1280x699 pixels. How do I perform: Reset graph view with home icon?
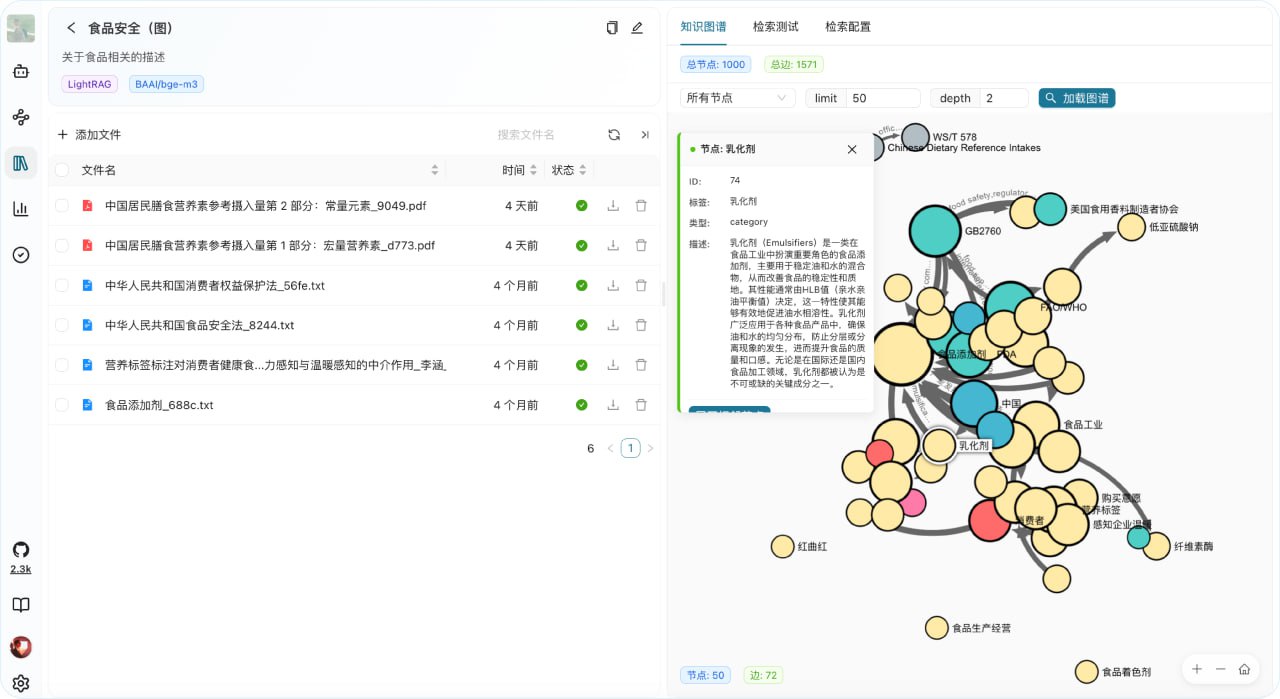1245,669
